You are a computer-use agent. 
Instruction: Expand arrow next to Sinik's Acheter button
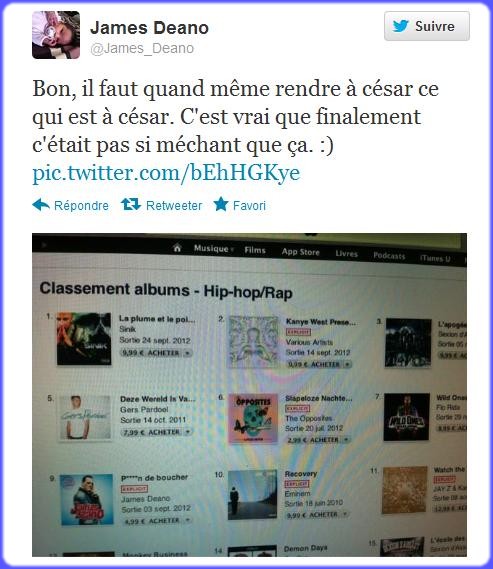coord(188,353)
